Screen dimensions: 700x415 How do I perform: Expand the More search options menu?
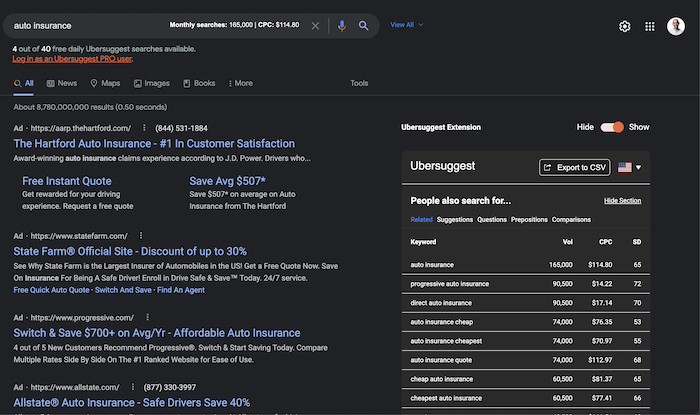click(x=241, y=83)
